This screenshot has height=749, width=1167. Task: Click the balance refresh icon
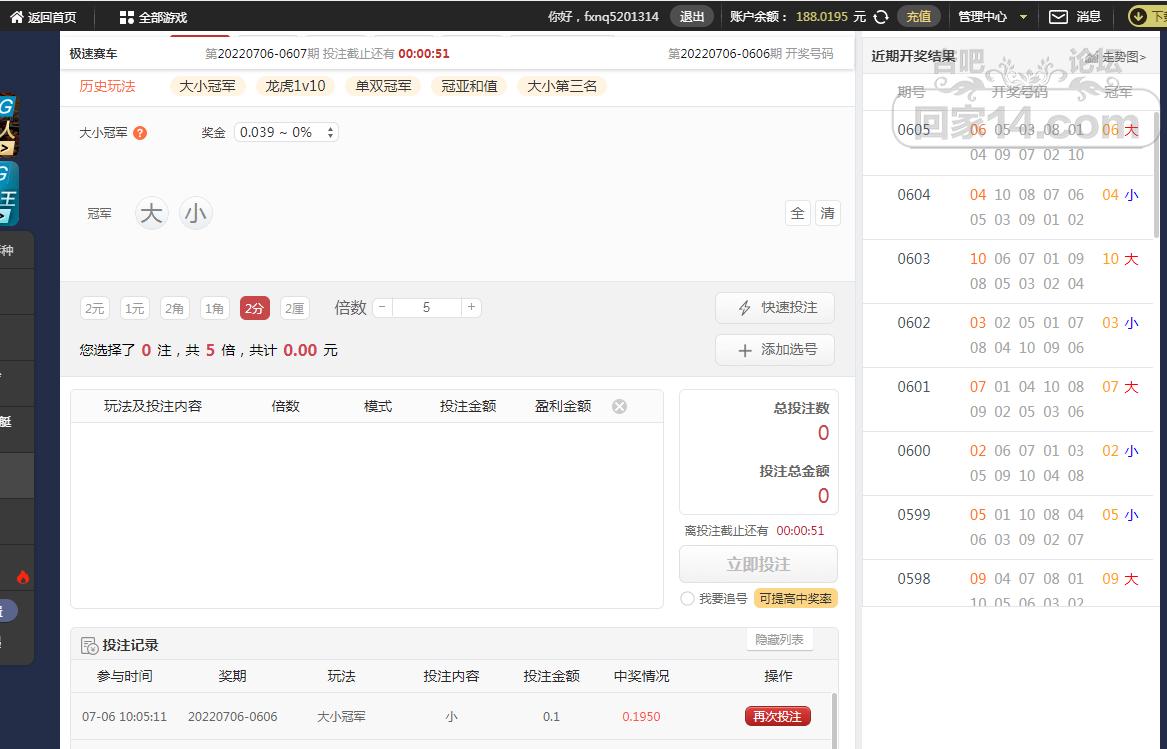881,16
